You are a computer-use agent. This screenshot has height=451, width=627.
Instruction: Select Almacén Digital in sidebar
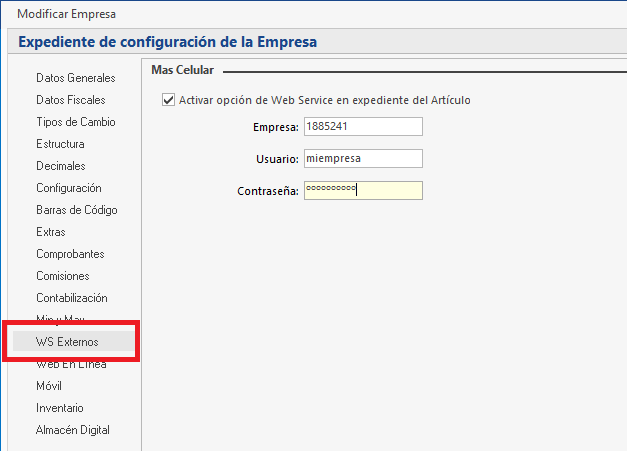73,430
